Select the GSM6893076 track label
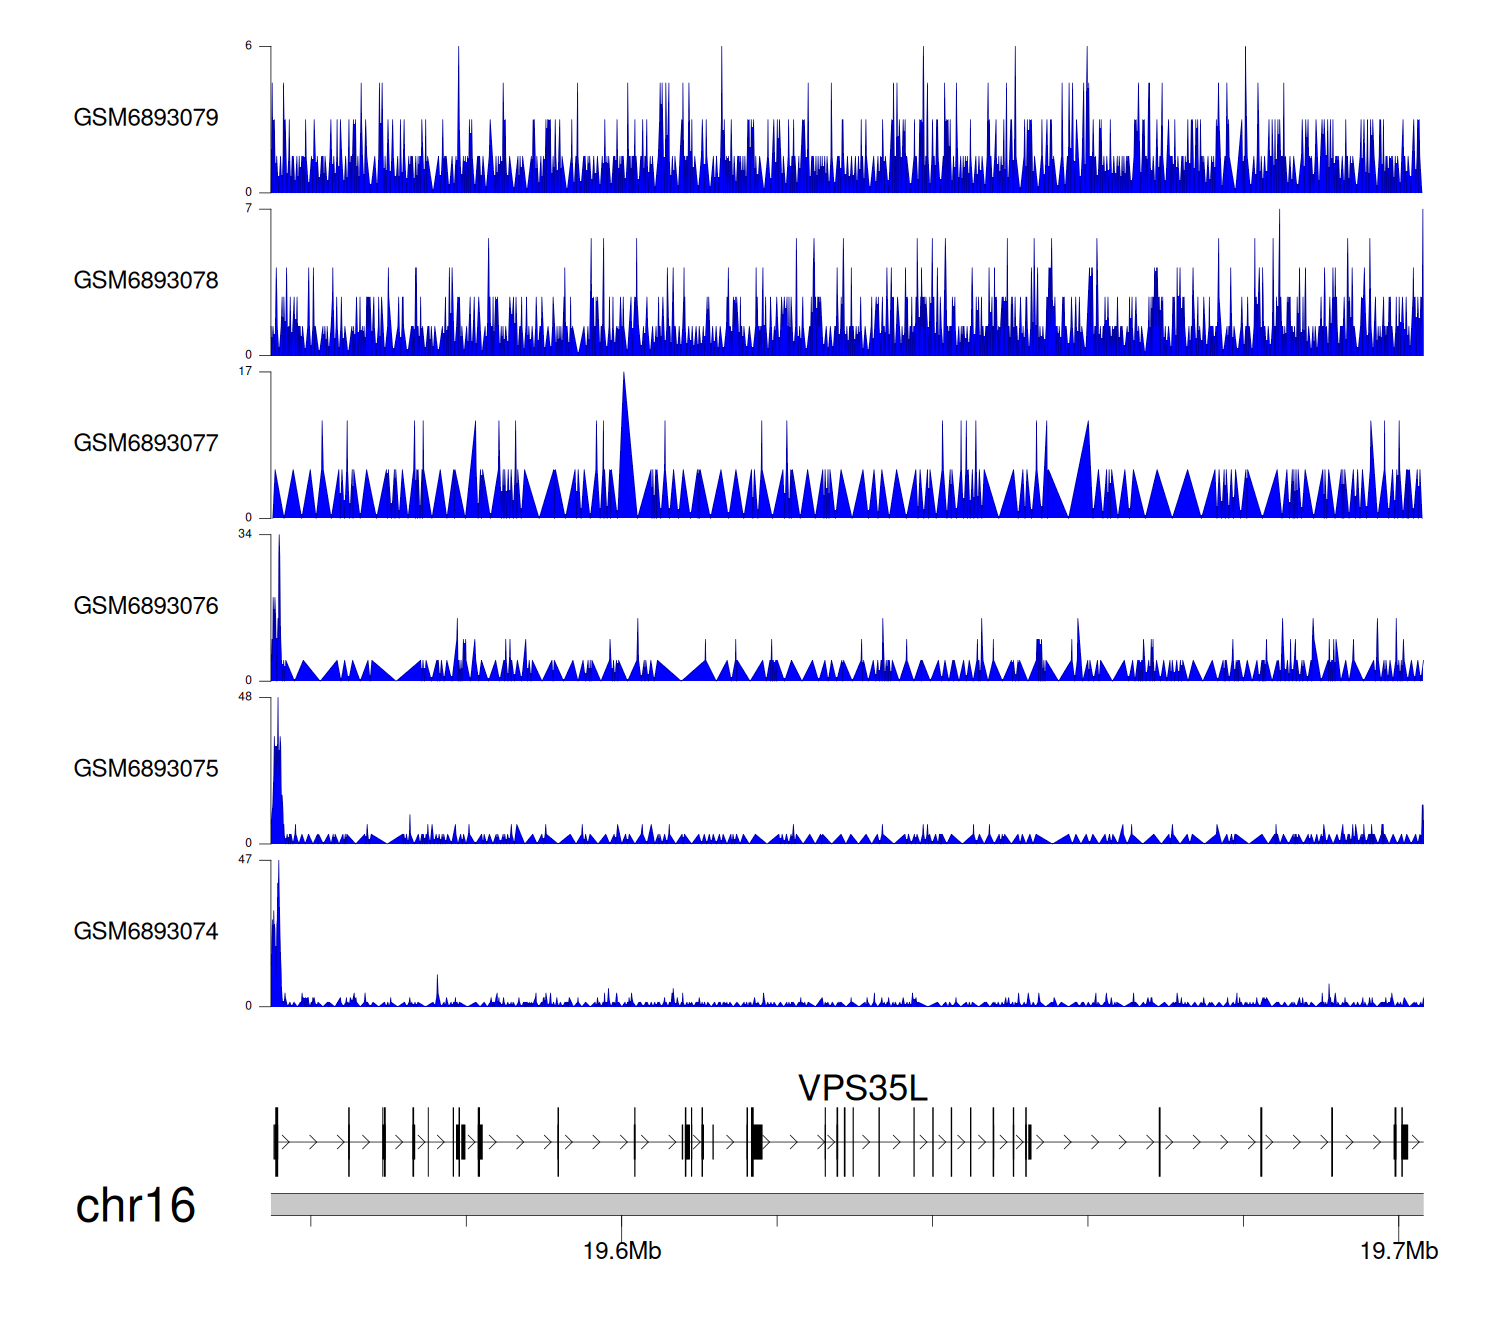1500x1320 pixels. (146, 606)
